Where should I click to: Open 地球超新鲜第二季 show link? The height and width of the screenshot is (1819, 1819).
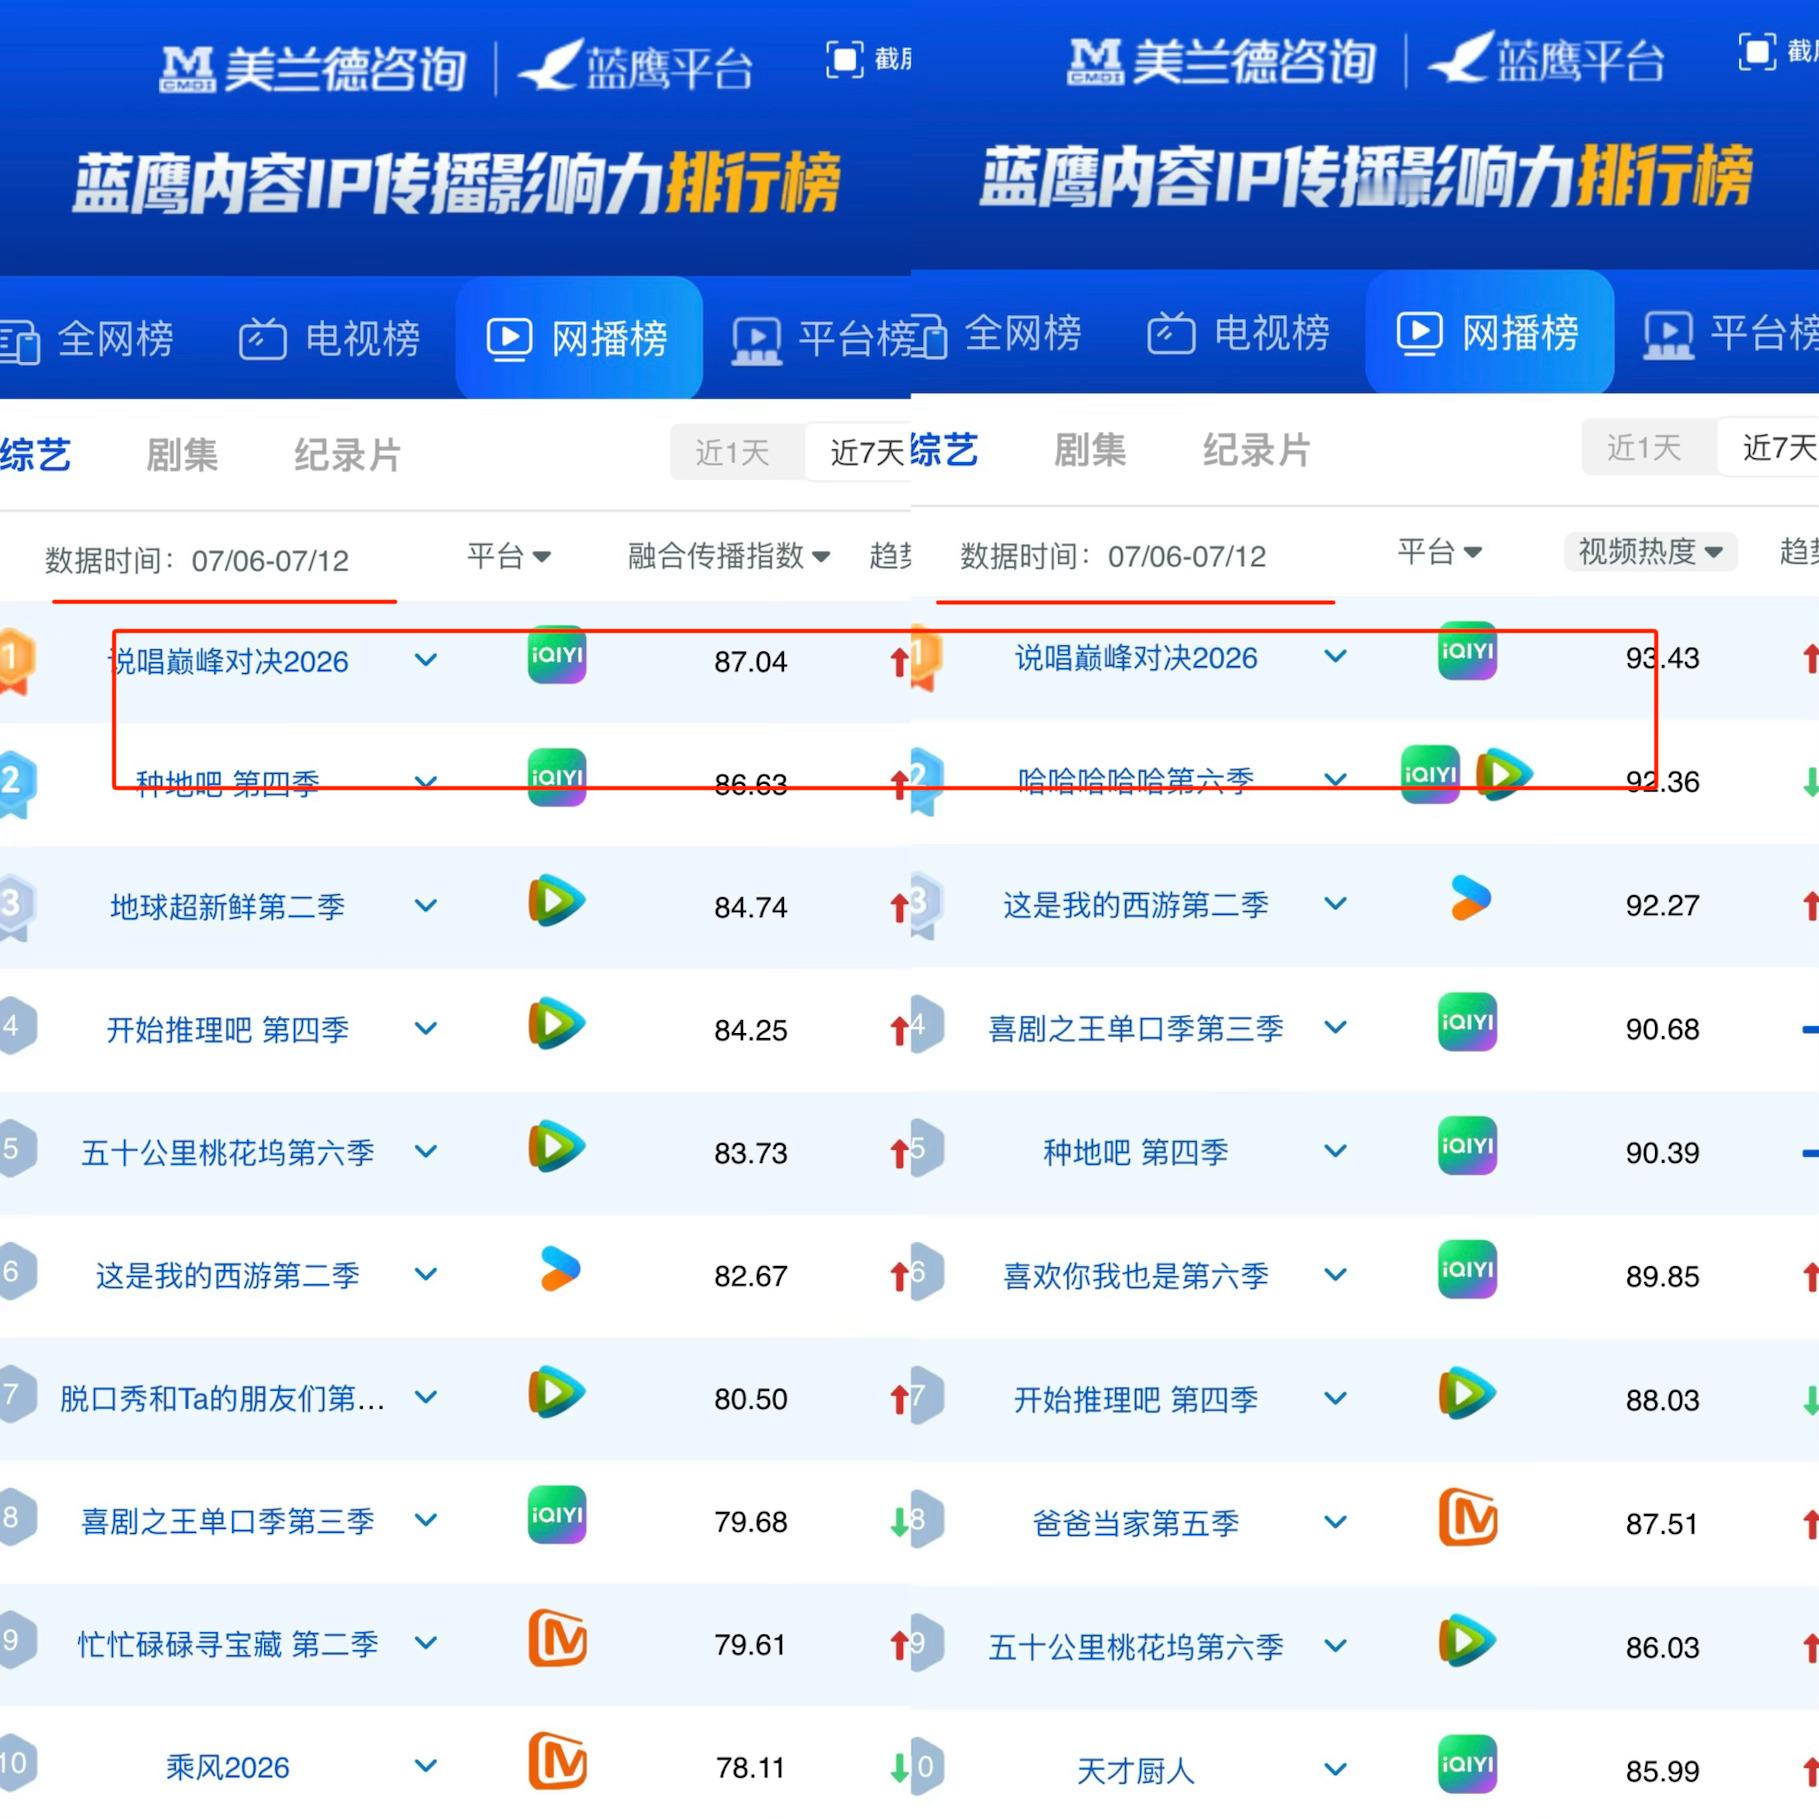227,907
